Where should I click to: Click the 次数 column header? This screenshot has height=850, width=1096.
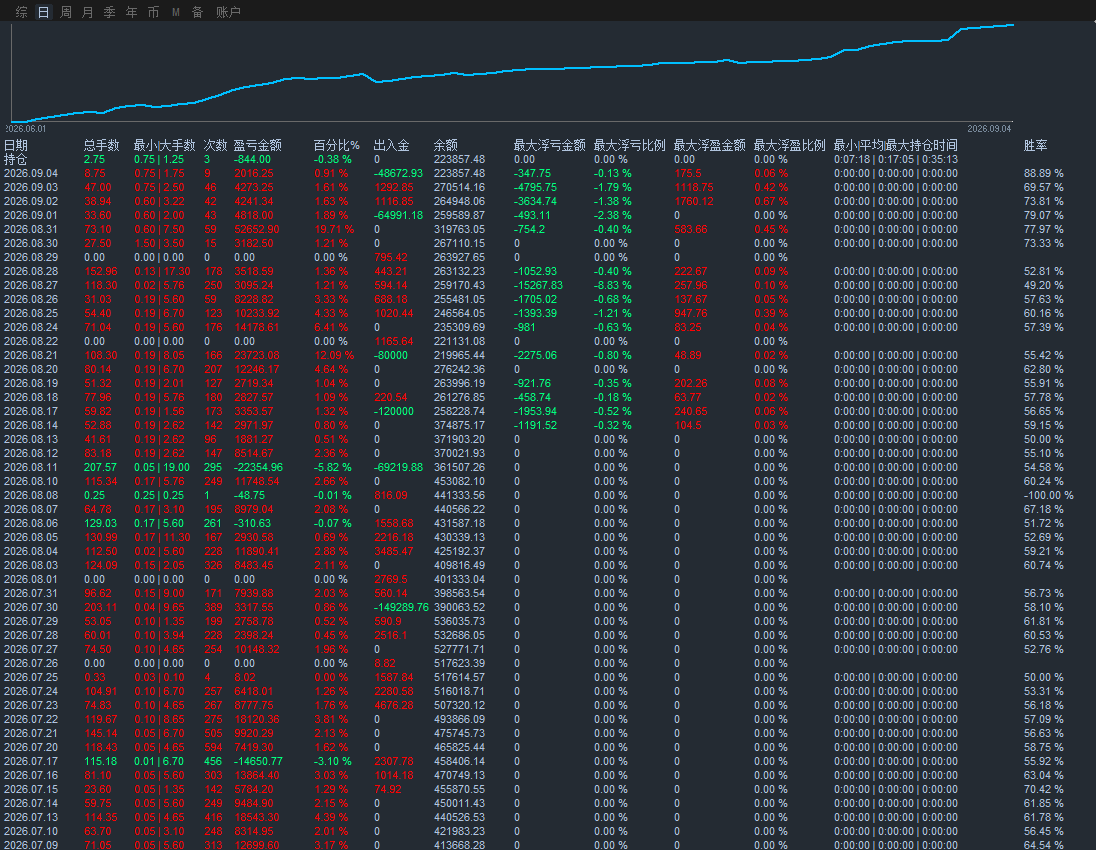(x=215, y=145)
